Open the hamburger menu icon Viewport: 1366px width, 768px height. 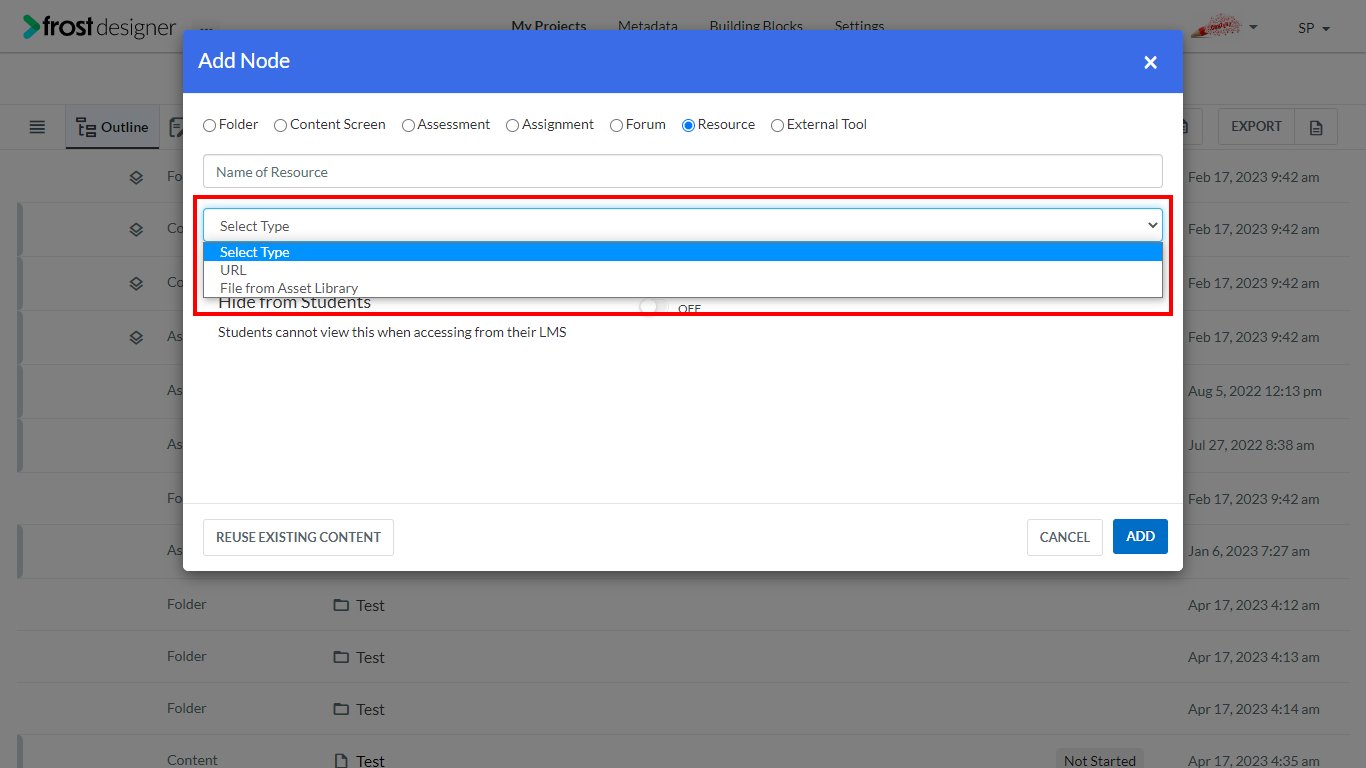(x=37, y=127)
